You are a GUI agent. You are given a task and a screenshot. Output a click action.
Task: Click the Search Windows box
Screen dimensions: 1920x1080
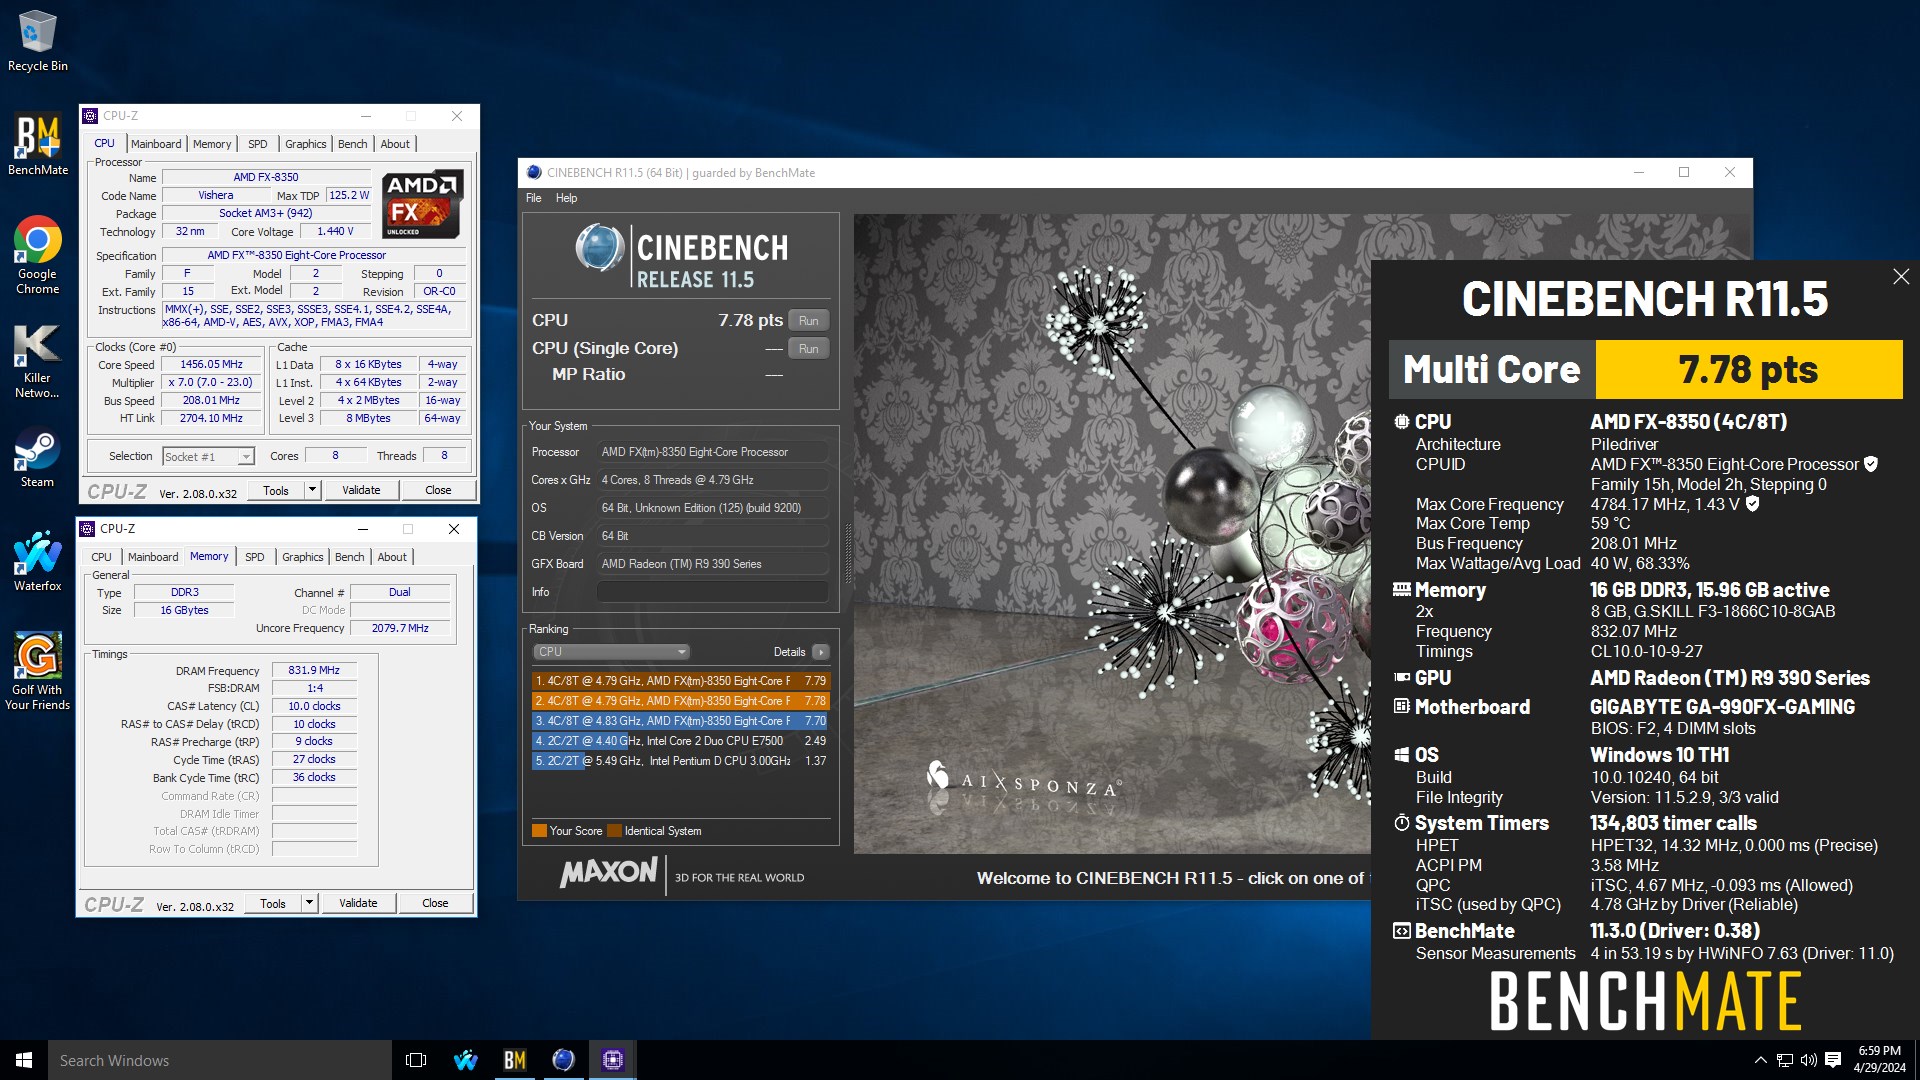coord(220,1060)
